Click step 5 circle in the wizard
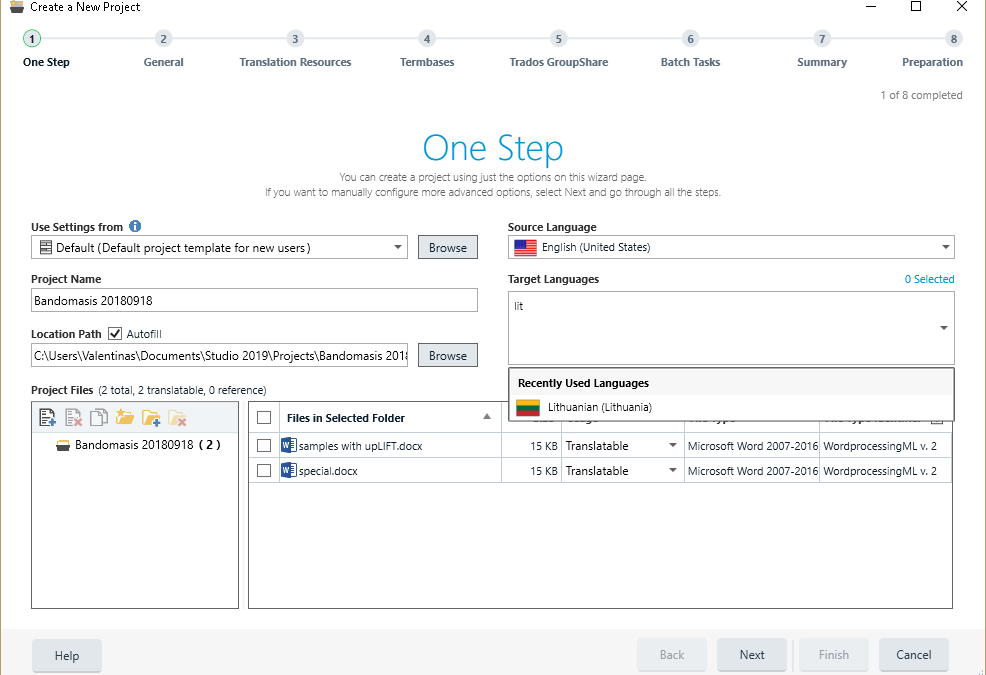The width and height of the screenshot is (986, 675). click(558, 39)
